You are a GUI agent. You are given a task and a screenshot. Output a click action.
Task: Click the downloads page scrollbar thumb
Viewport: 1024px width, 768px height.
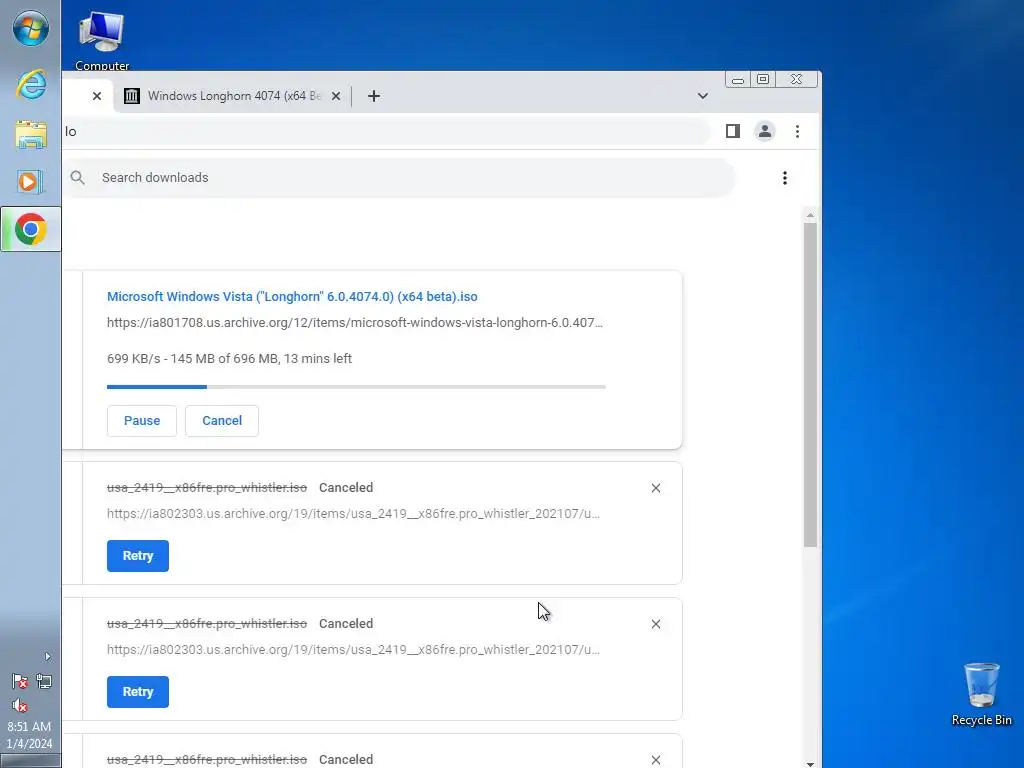pos(810,385)
